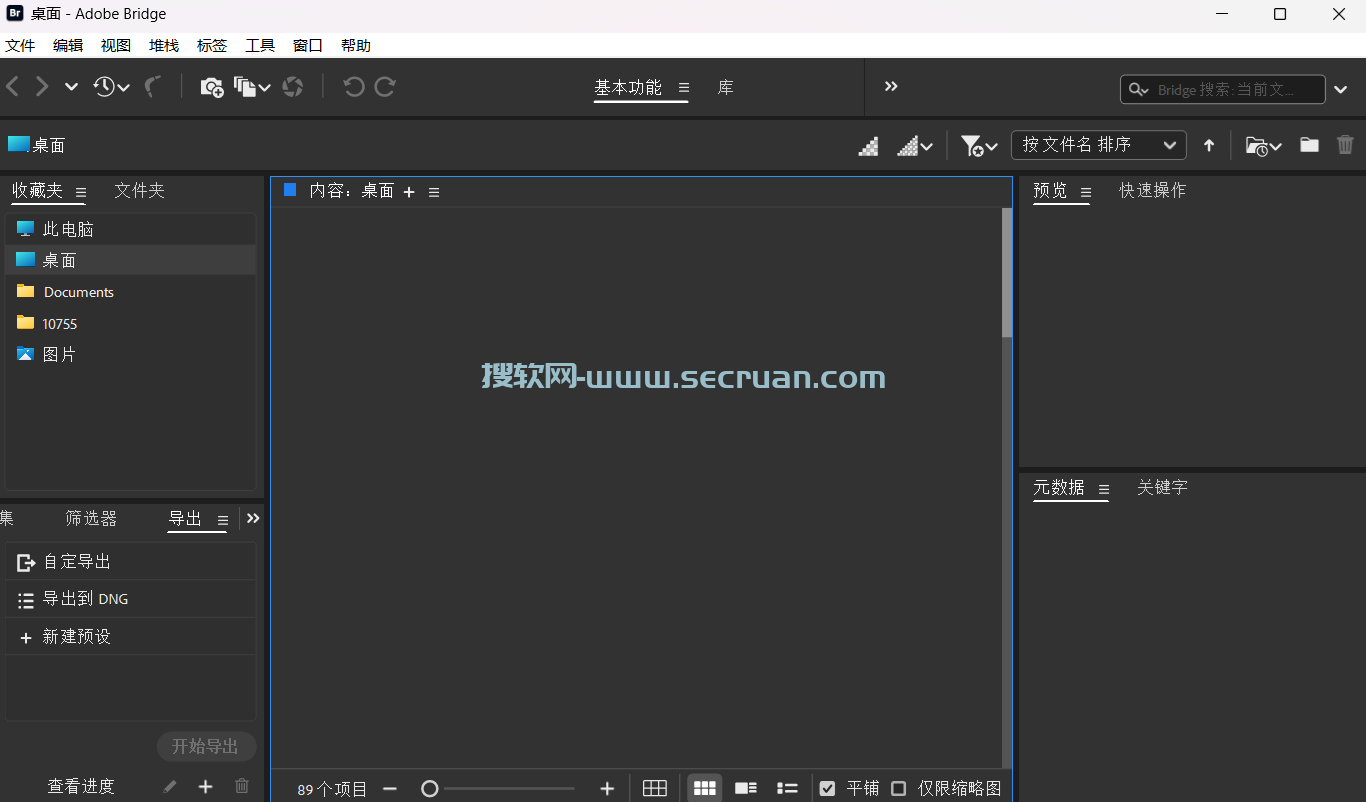Switch to the 库 workspace

726,88
